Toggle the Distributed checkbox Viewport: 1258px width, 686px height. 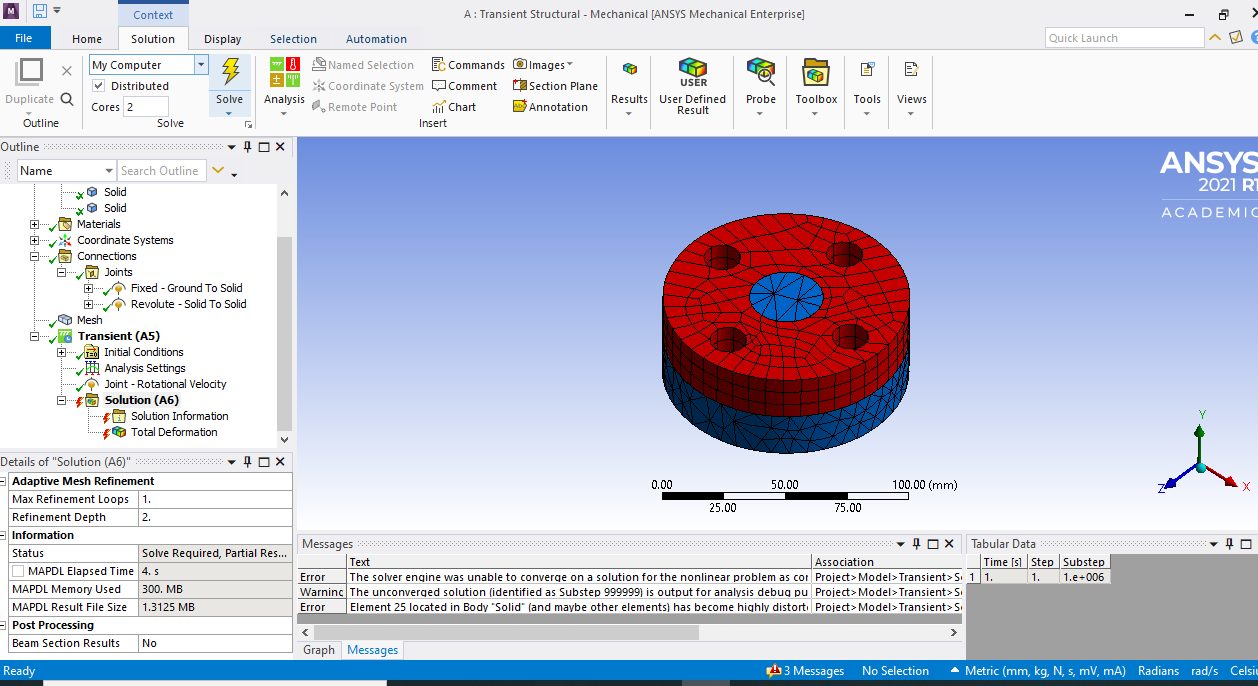pos(99,86)
